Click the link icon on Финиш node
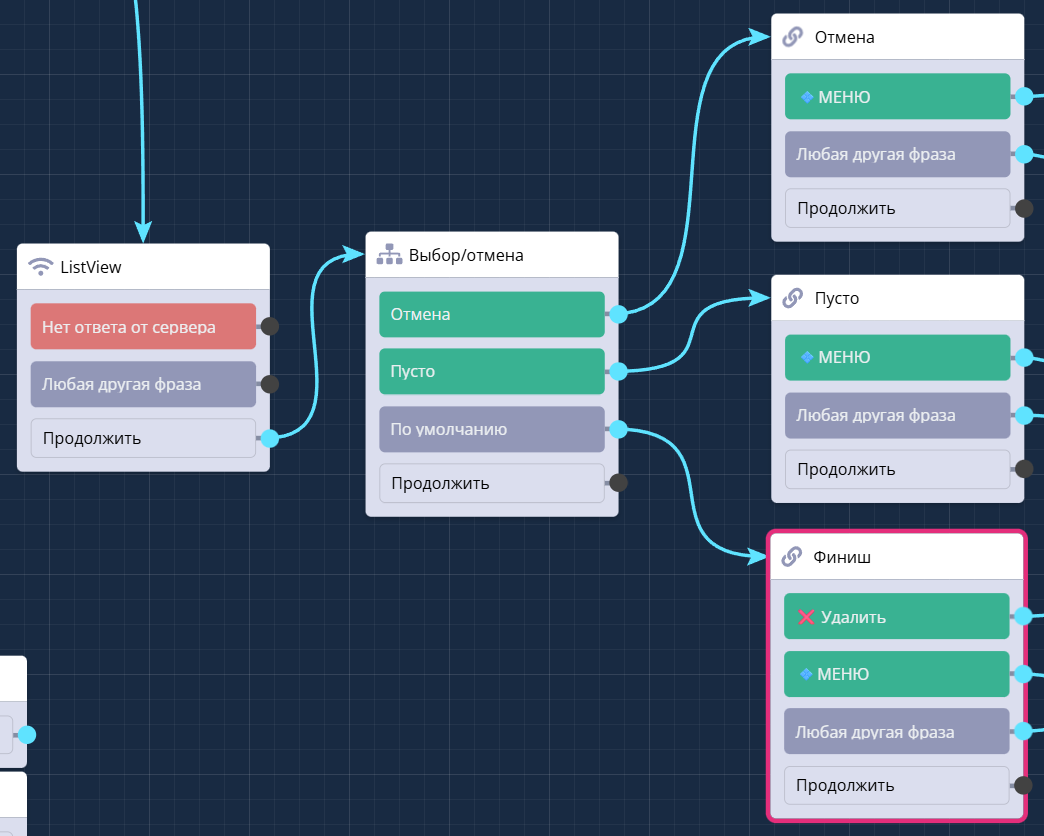The height and width of the screenshot is (836, 1044). [x=791, y=557]
